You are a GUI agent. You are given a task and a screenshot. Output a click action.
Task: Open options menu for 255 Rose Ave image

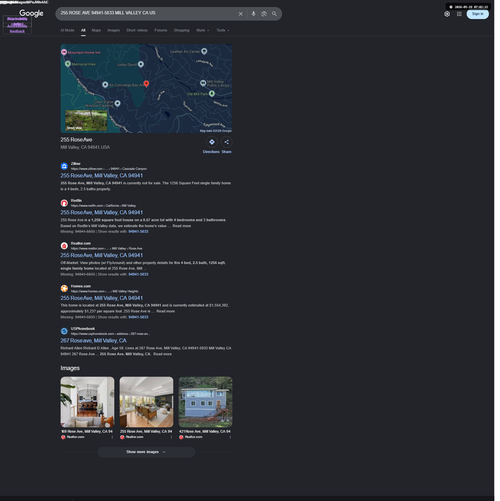point(171,437)
